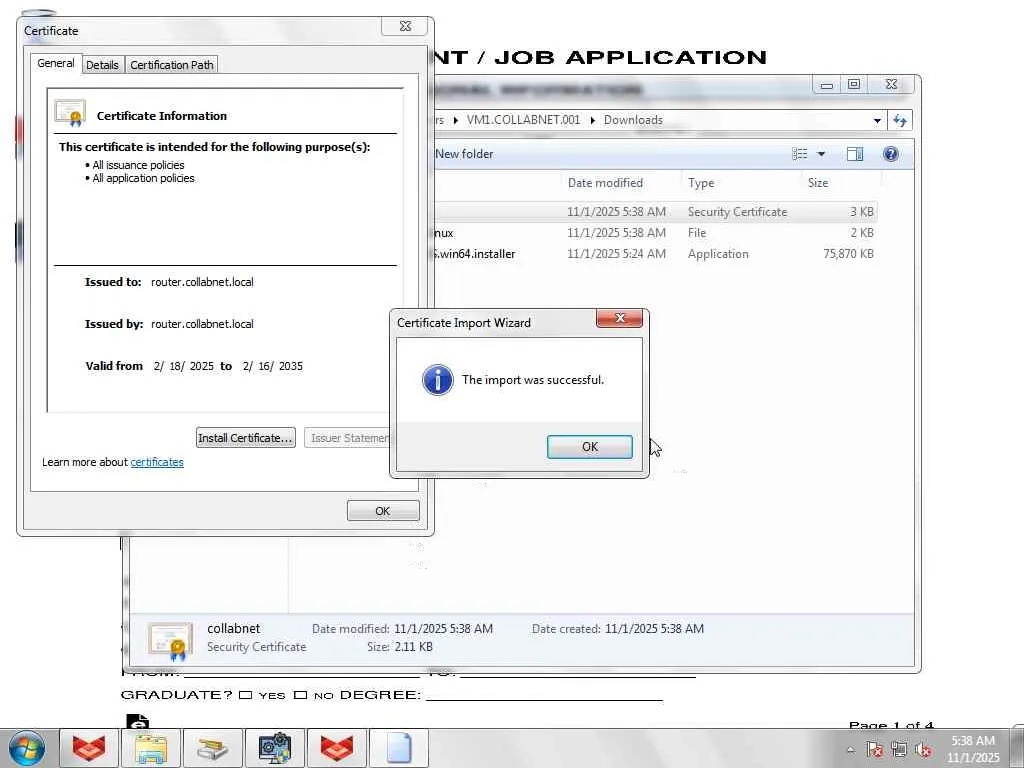
Task: Click the 75,870 KB size cell
Action: pos(848,253)
